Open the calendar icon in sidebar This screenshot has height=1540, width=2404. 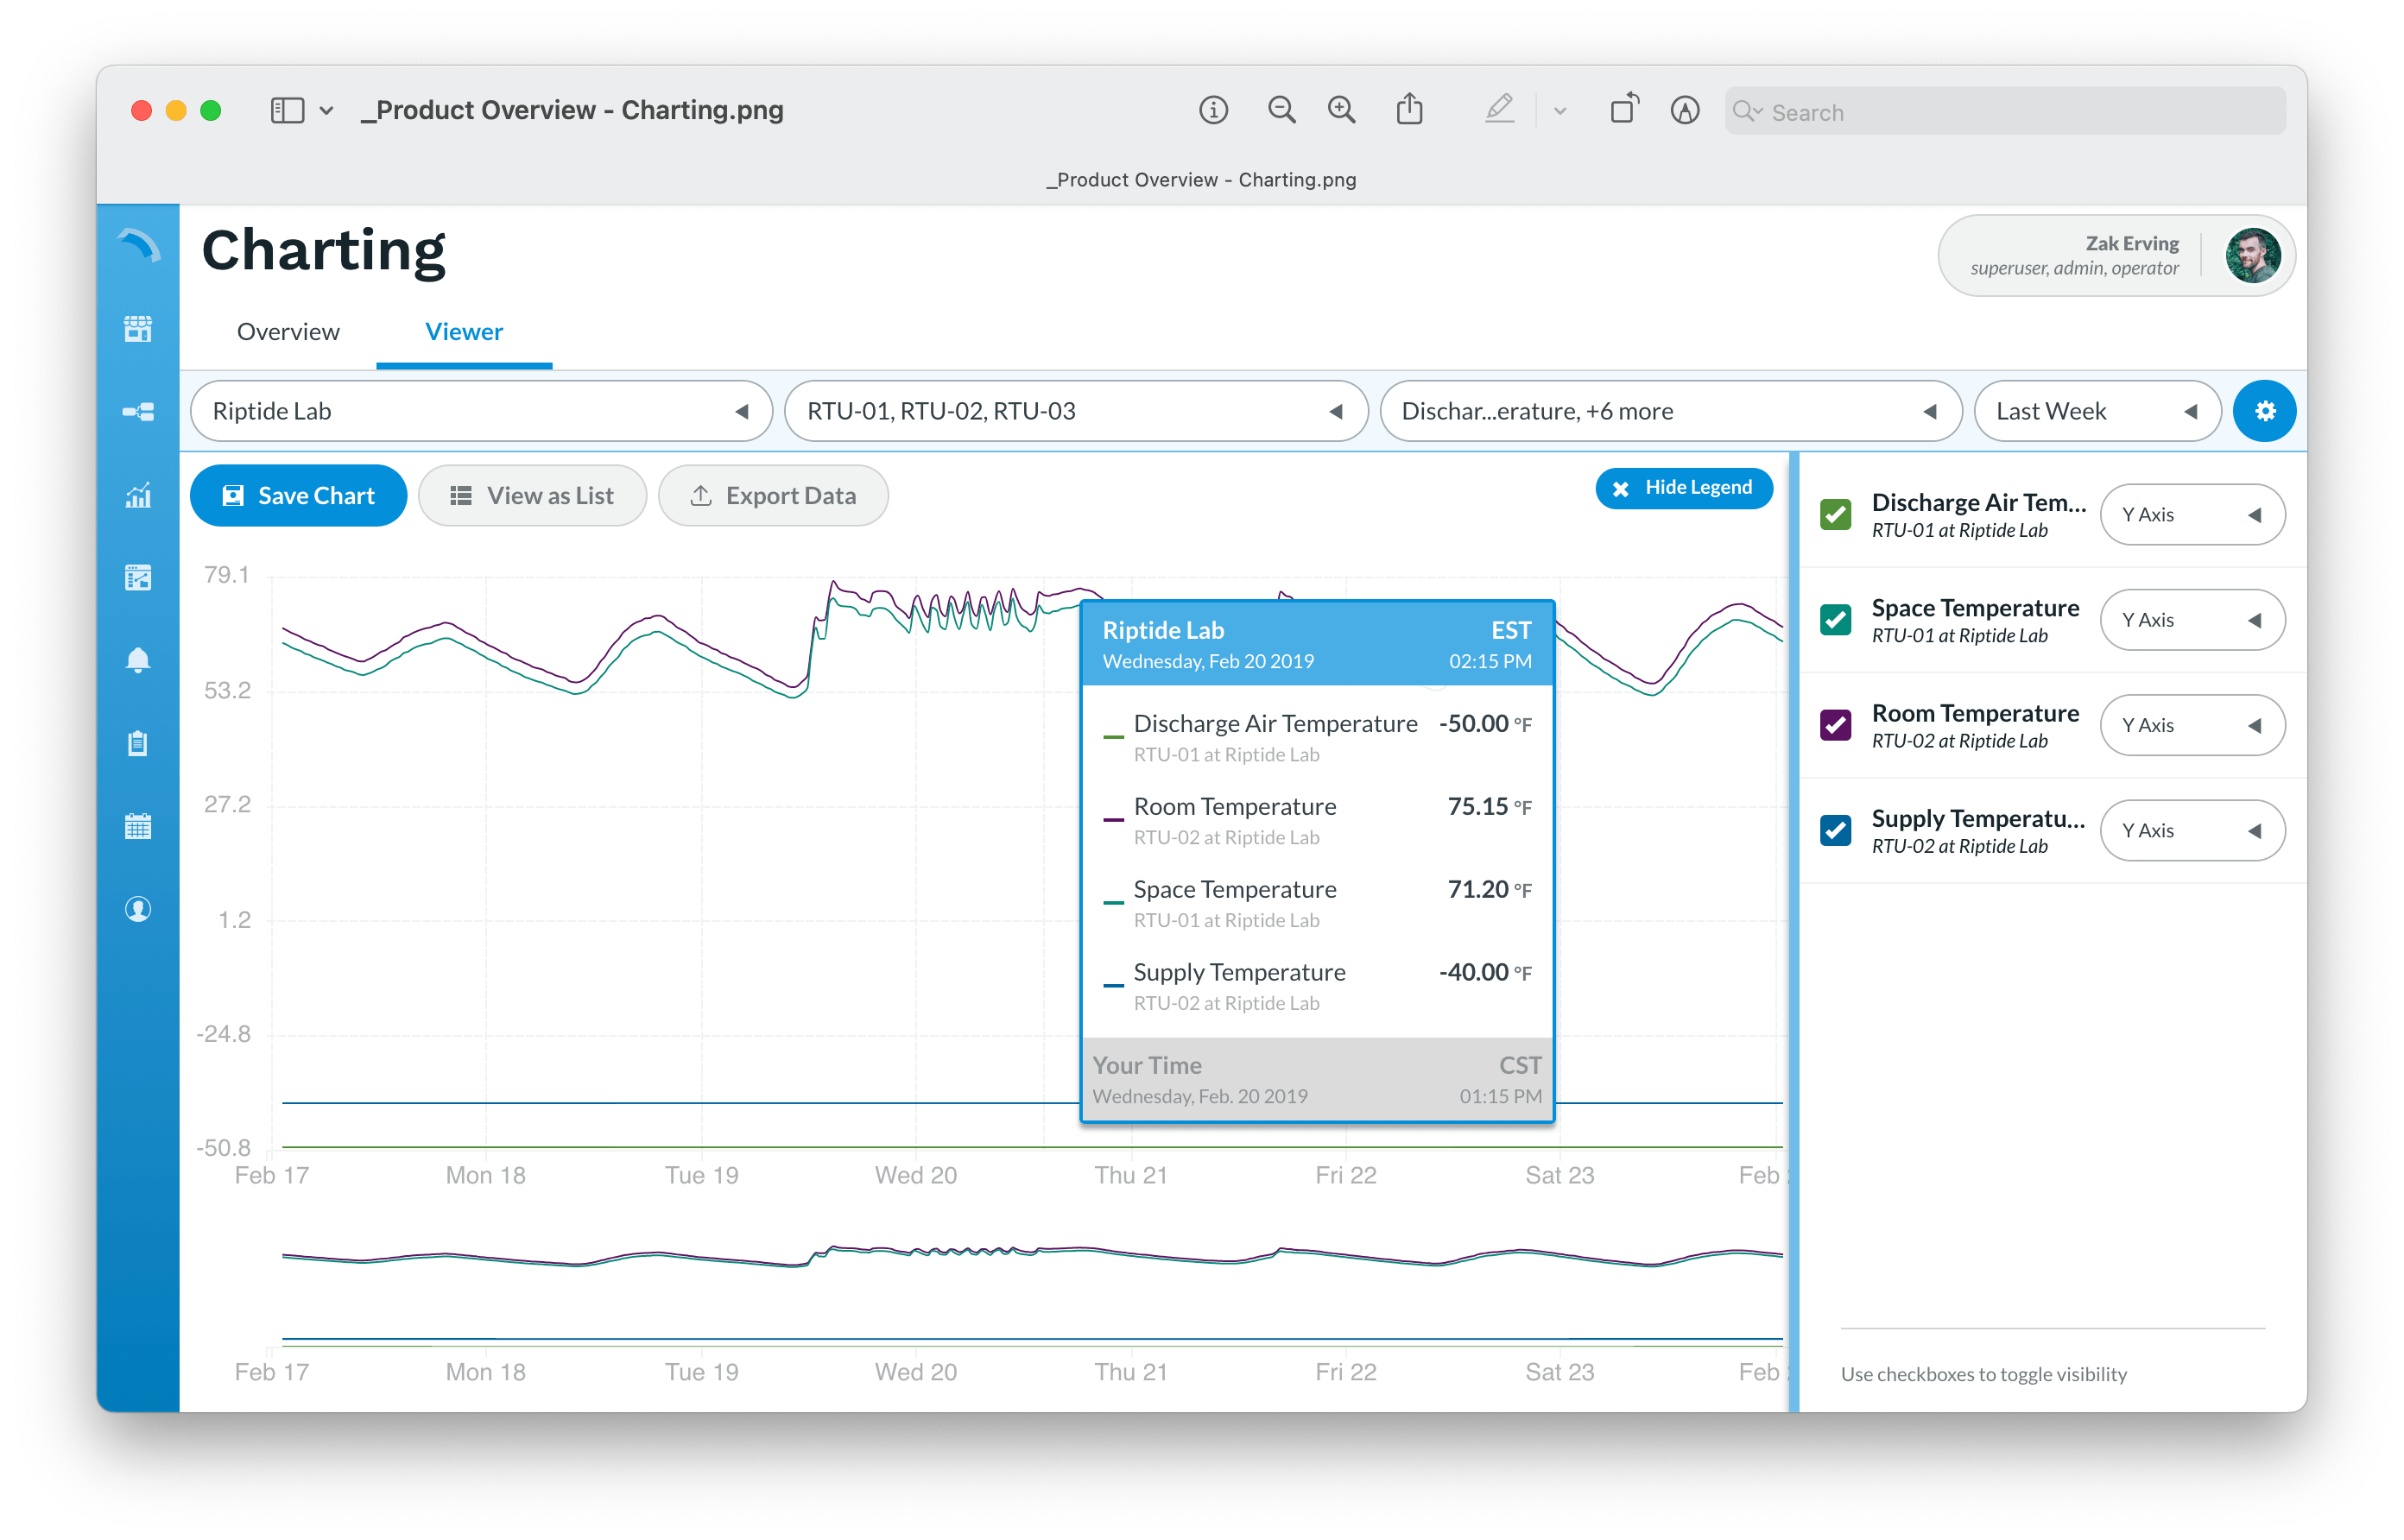[138, 826]
